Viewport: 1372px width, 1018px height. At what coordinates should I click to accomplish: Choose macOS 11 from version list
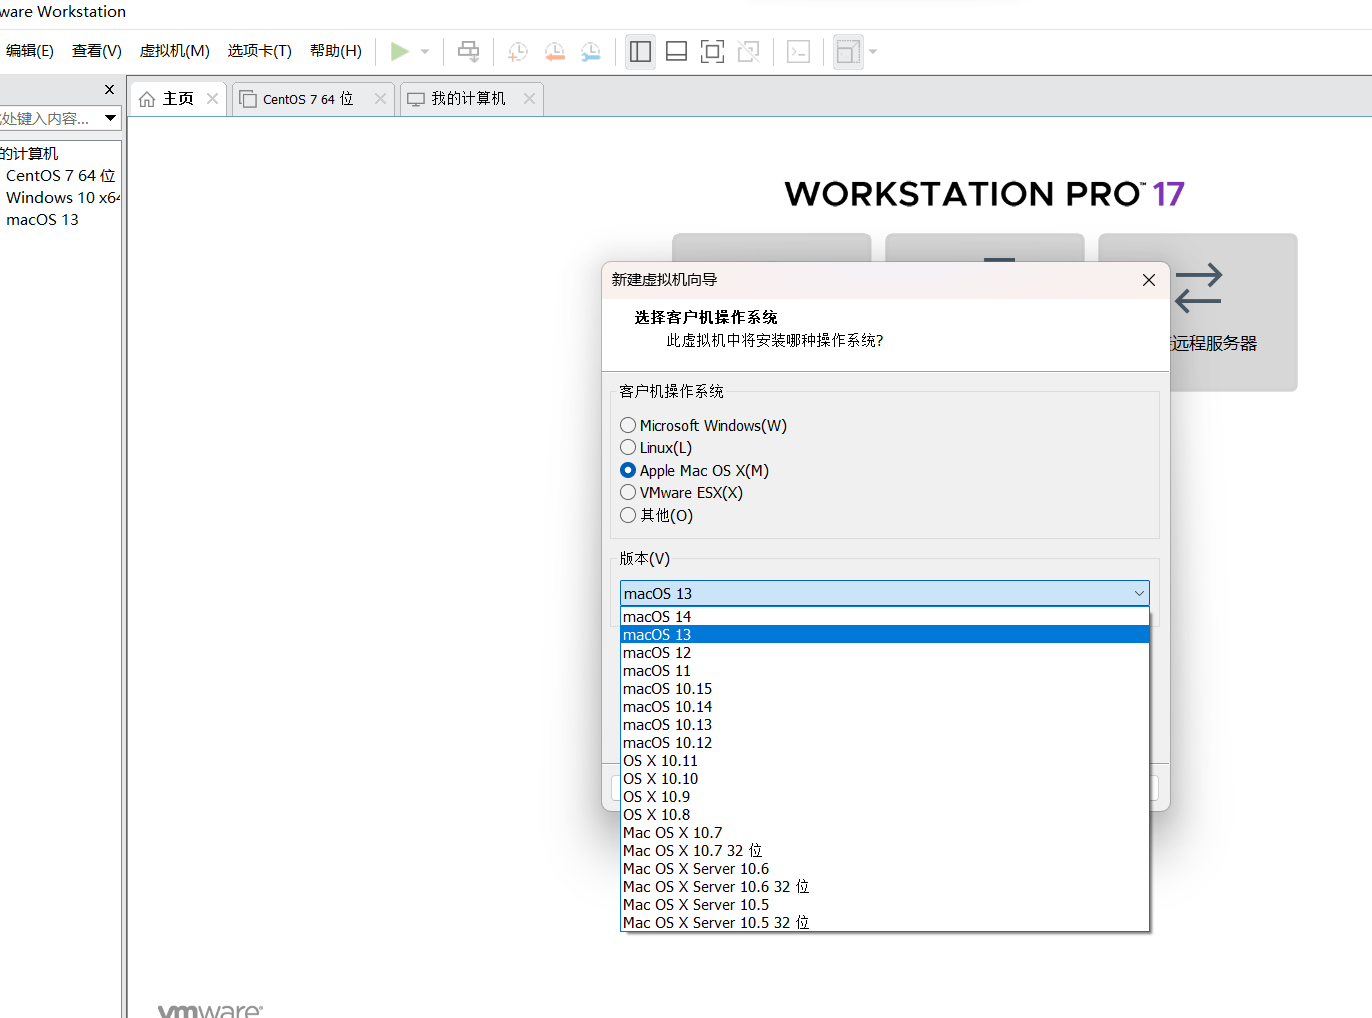885,671
